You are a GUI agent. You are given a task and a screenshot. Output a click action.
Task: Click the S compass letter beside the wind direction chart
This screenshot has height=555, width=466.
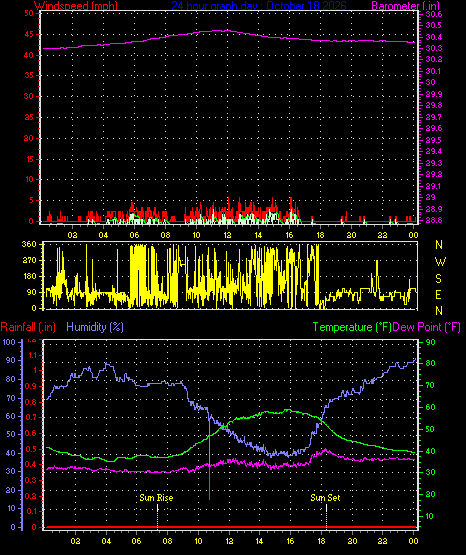point(438,279)
